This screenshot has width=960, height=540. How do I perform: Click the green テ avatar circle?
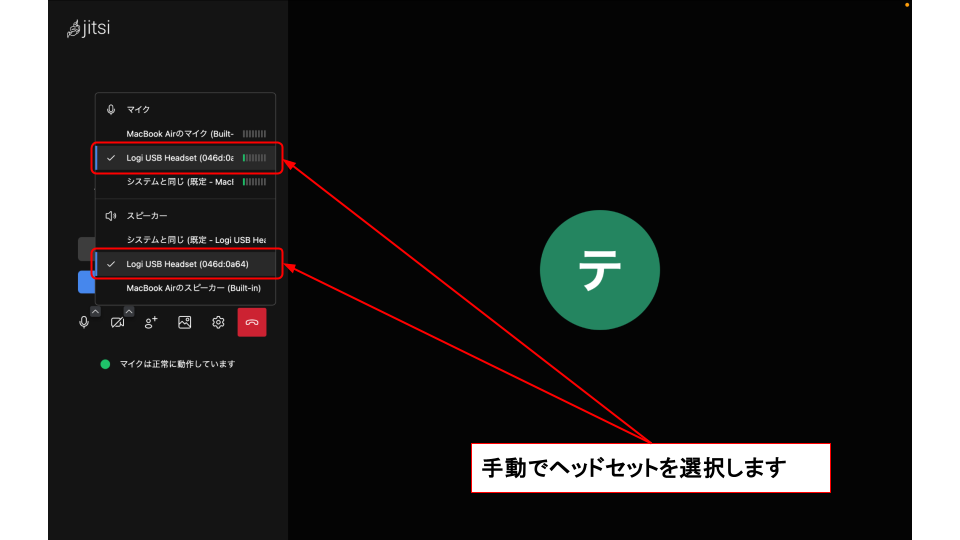[600, 270]
